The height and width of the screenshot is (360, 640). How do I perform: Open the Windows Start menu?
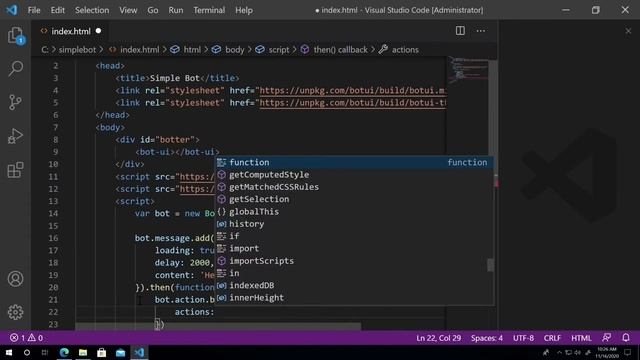point(9,353)
